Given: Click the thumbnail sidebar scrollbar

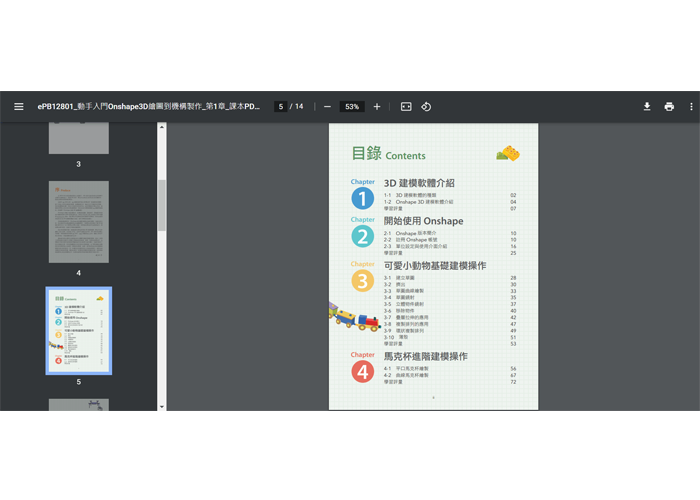Looking at the screenshot, I should point(162,204).
